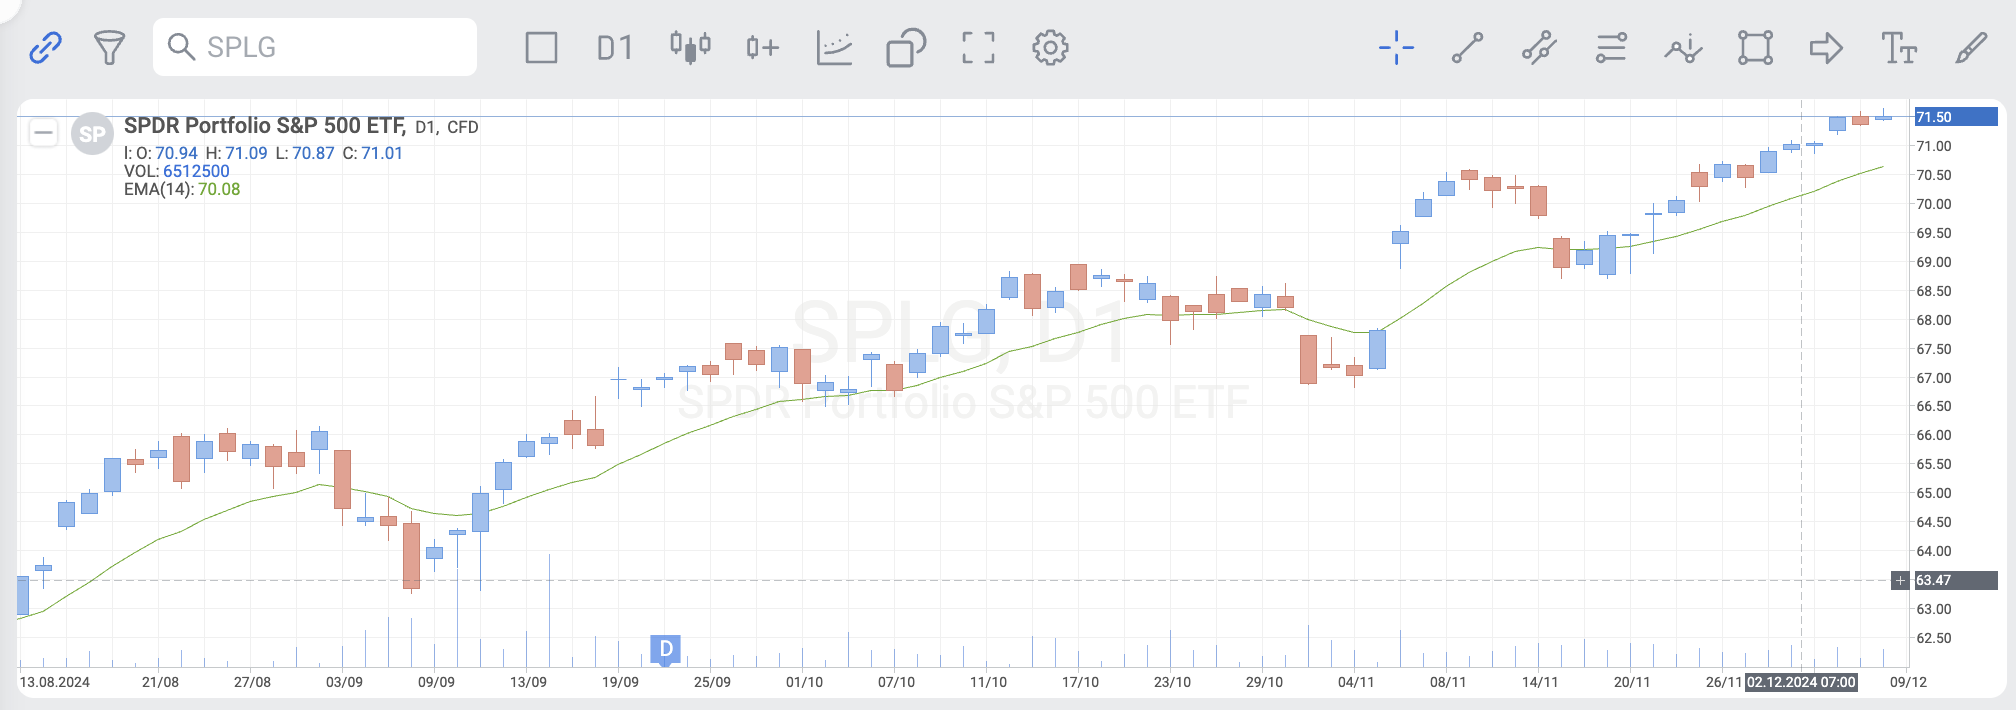Select the horizontal levels tool
Image resolution: width=2016 pixels, height=710 pixels.
1611,47
